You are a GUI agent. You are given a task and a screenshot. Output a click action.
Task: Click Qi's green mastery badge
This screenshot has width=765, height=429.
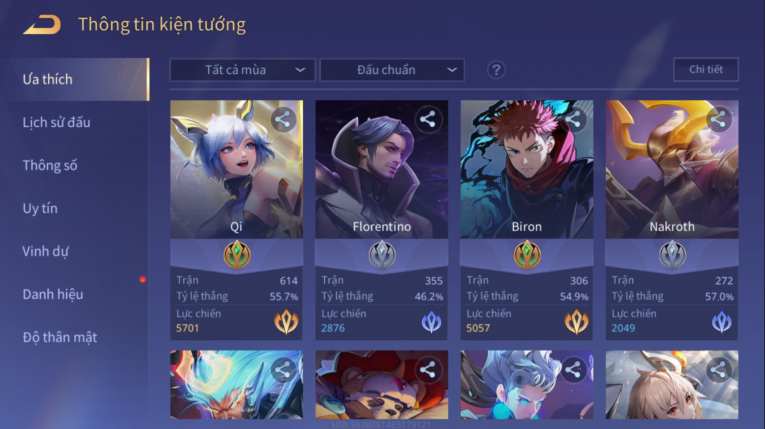coord(237,255)
